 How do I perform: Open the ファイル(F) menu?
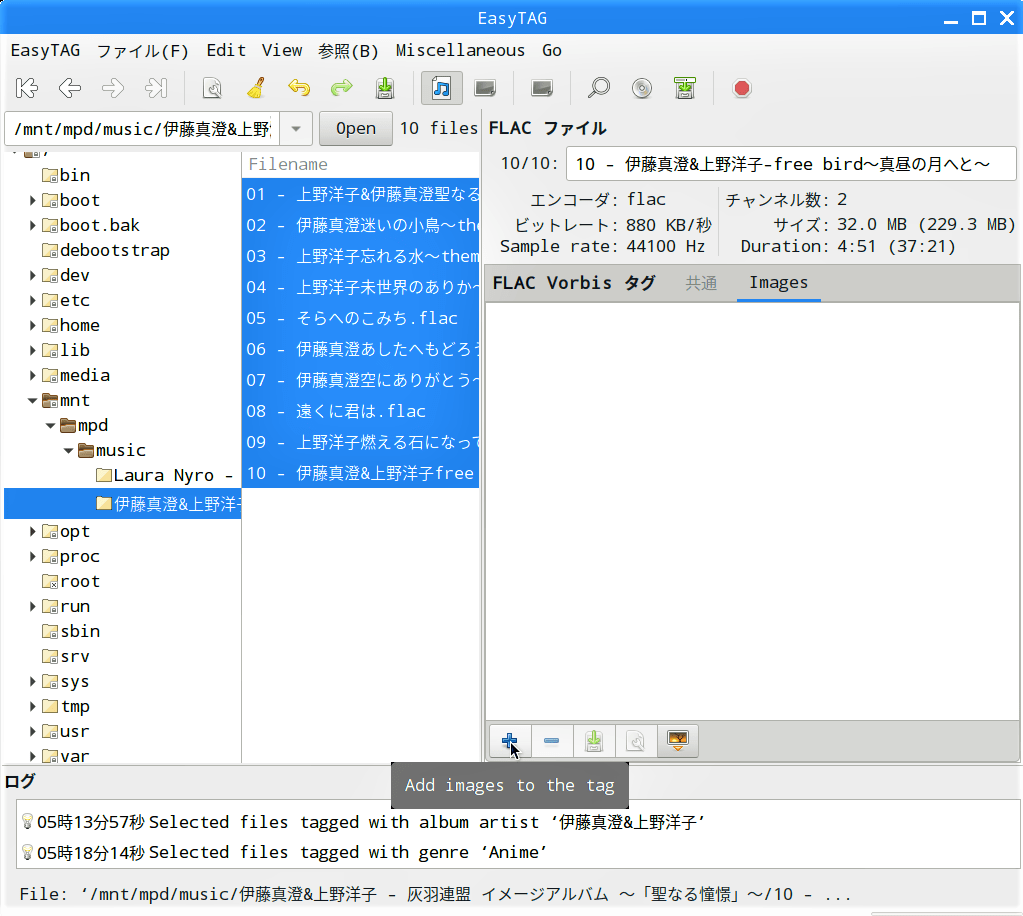point(142,50)
